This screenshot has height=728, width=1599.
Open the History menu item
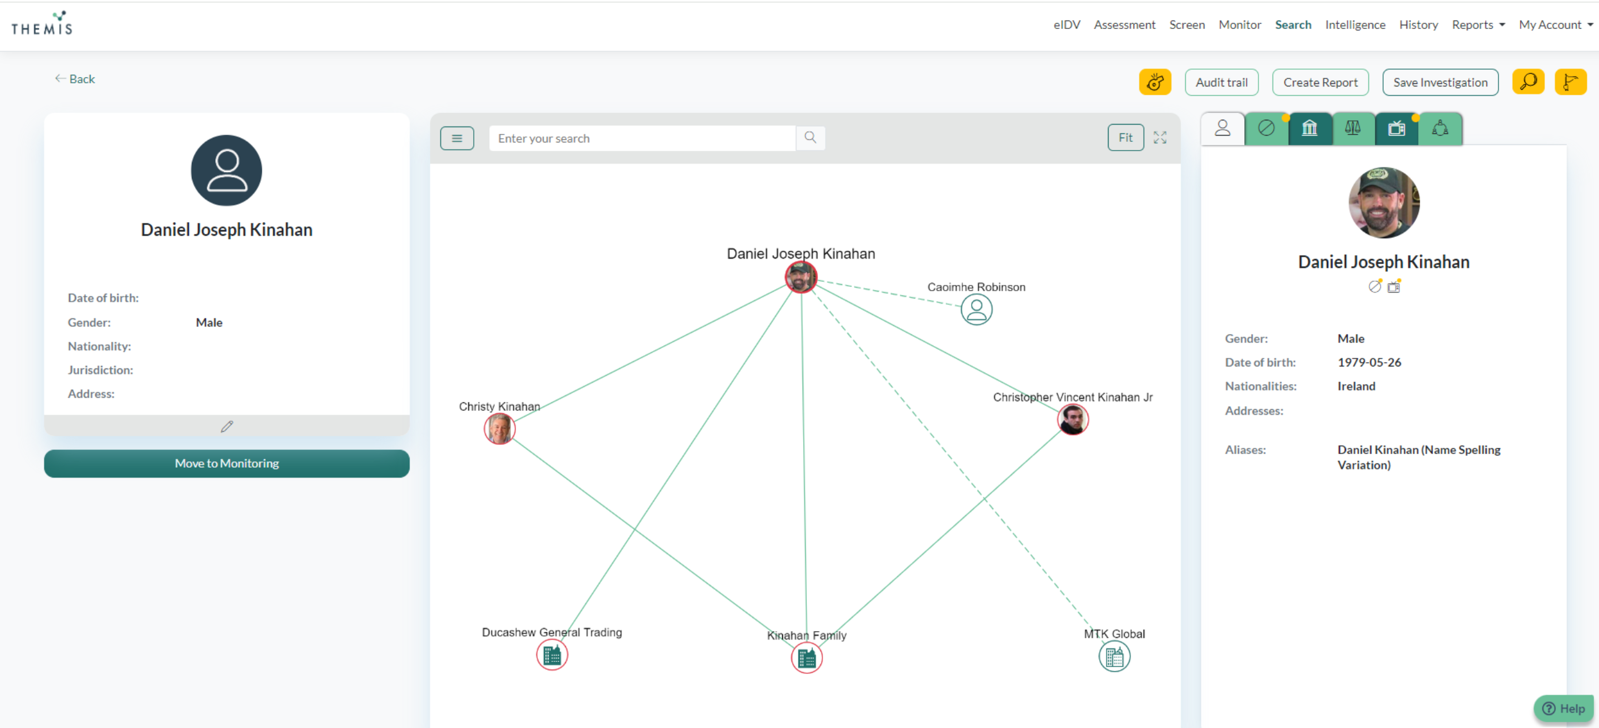[1418, 25]
